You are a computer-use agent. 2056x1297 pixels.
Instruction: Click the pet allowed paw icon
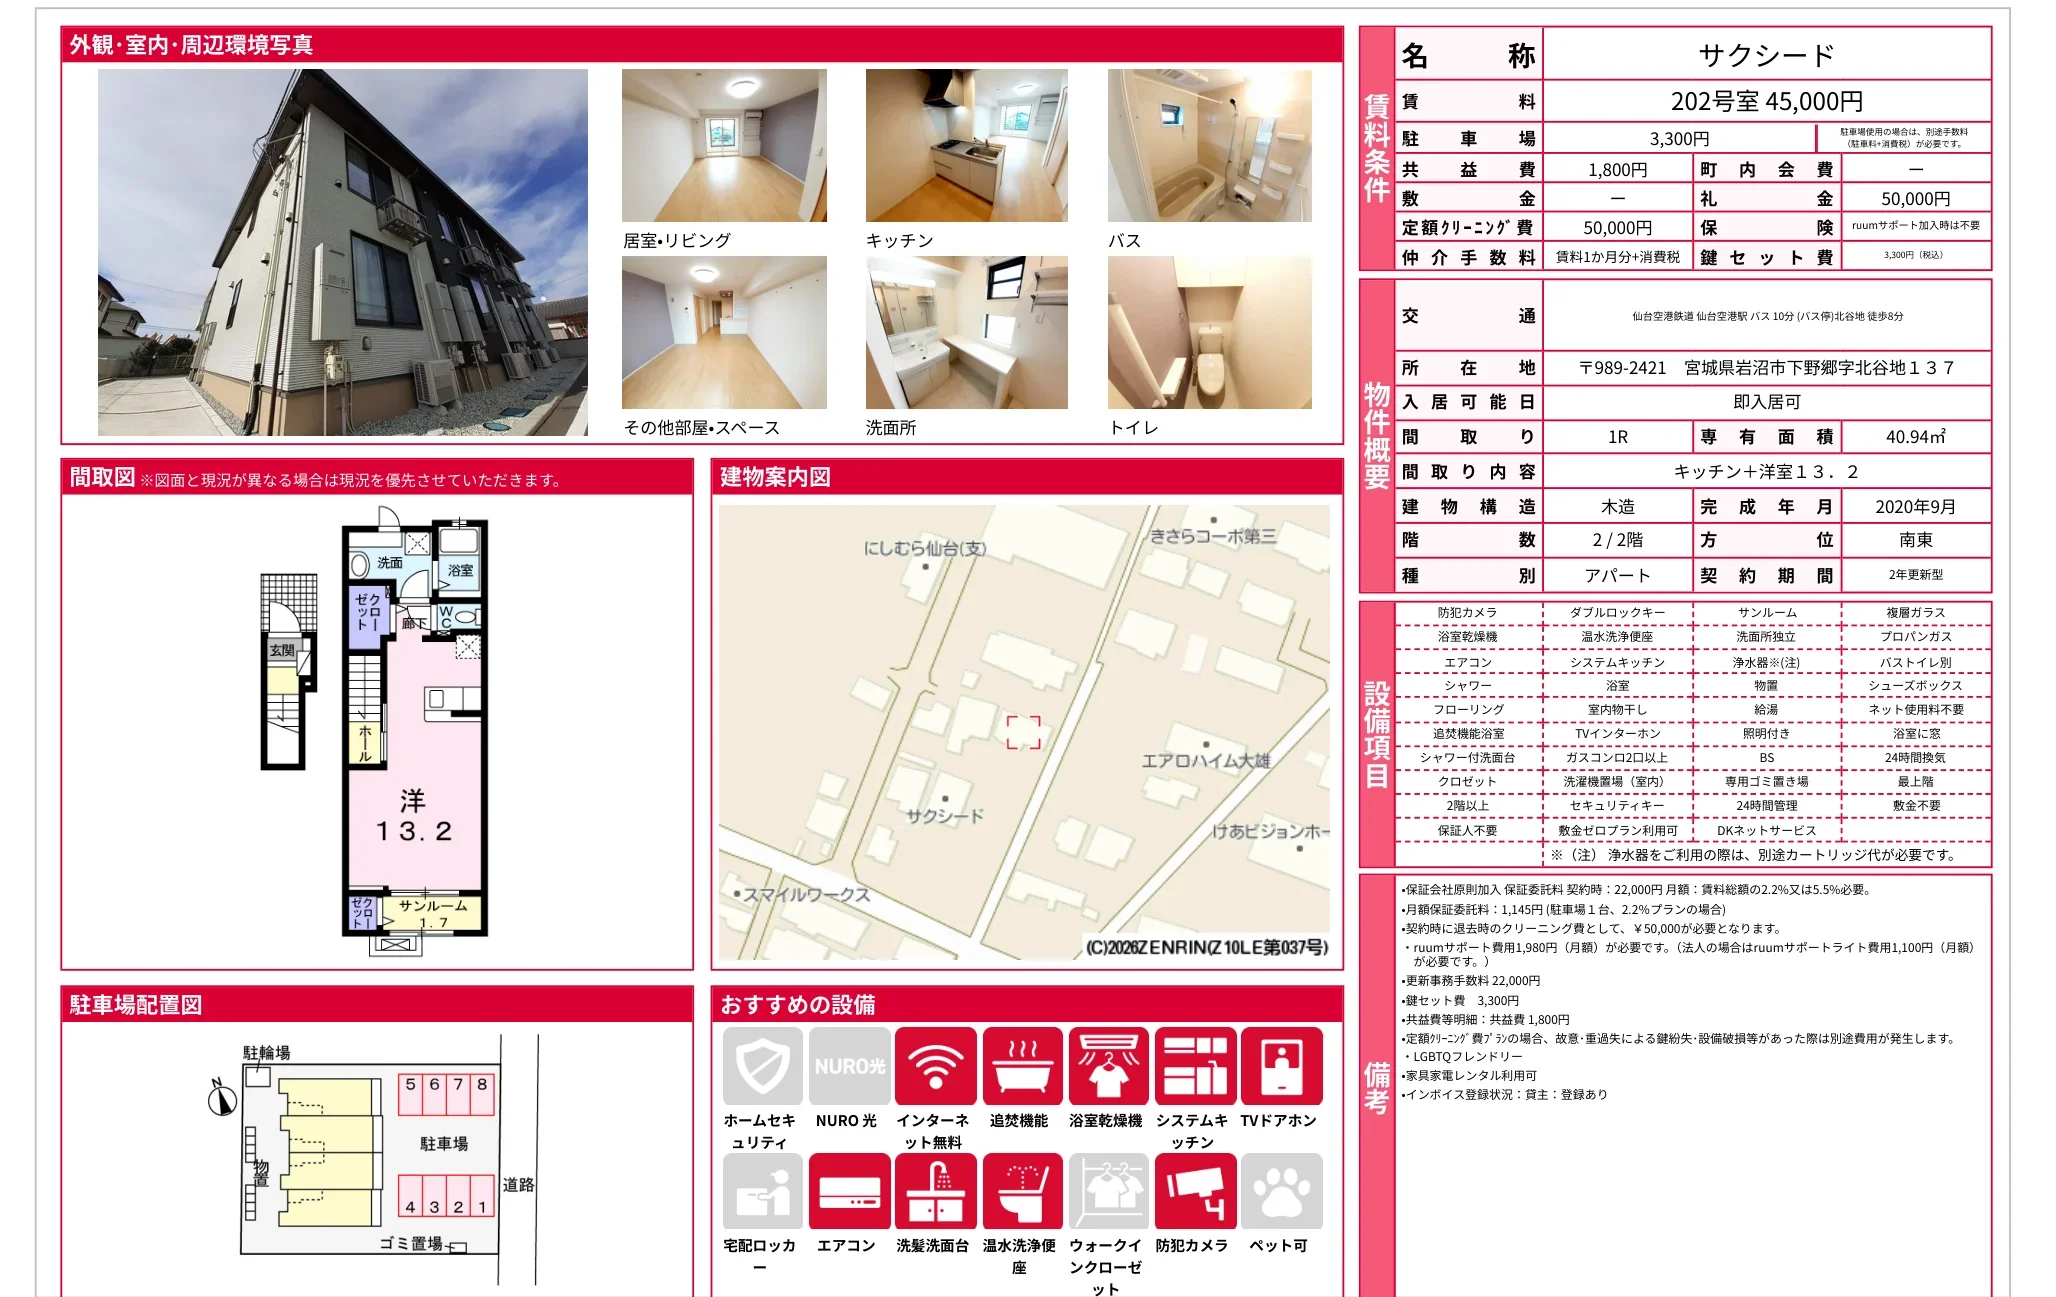[x=1281, y=1191]
